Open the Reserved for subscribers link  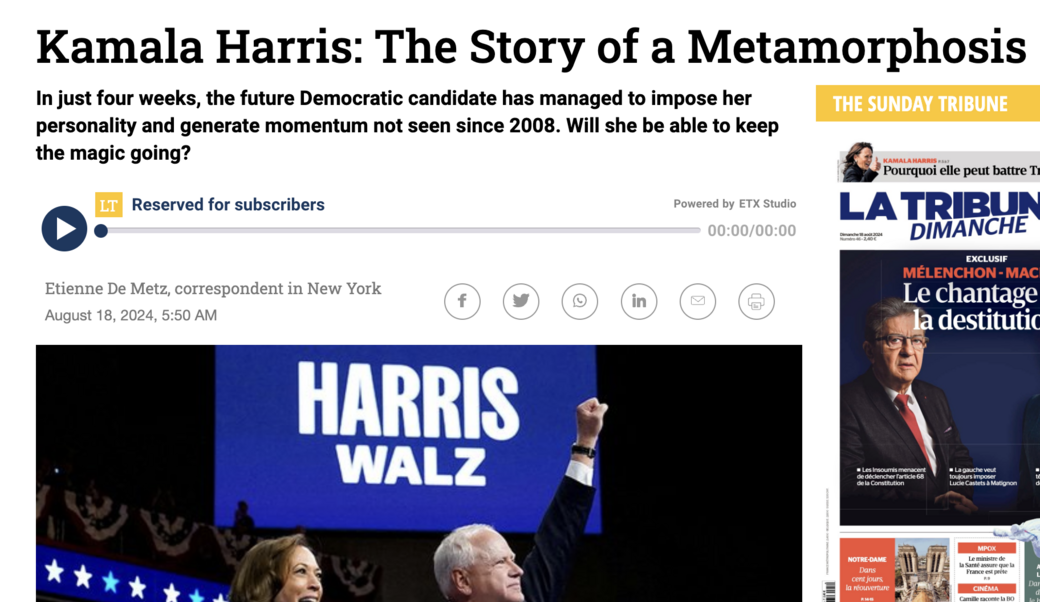tap(228, 205)
